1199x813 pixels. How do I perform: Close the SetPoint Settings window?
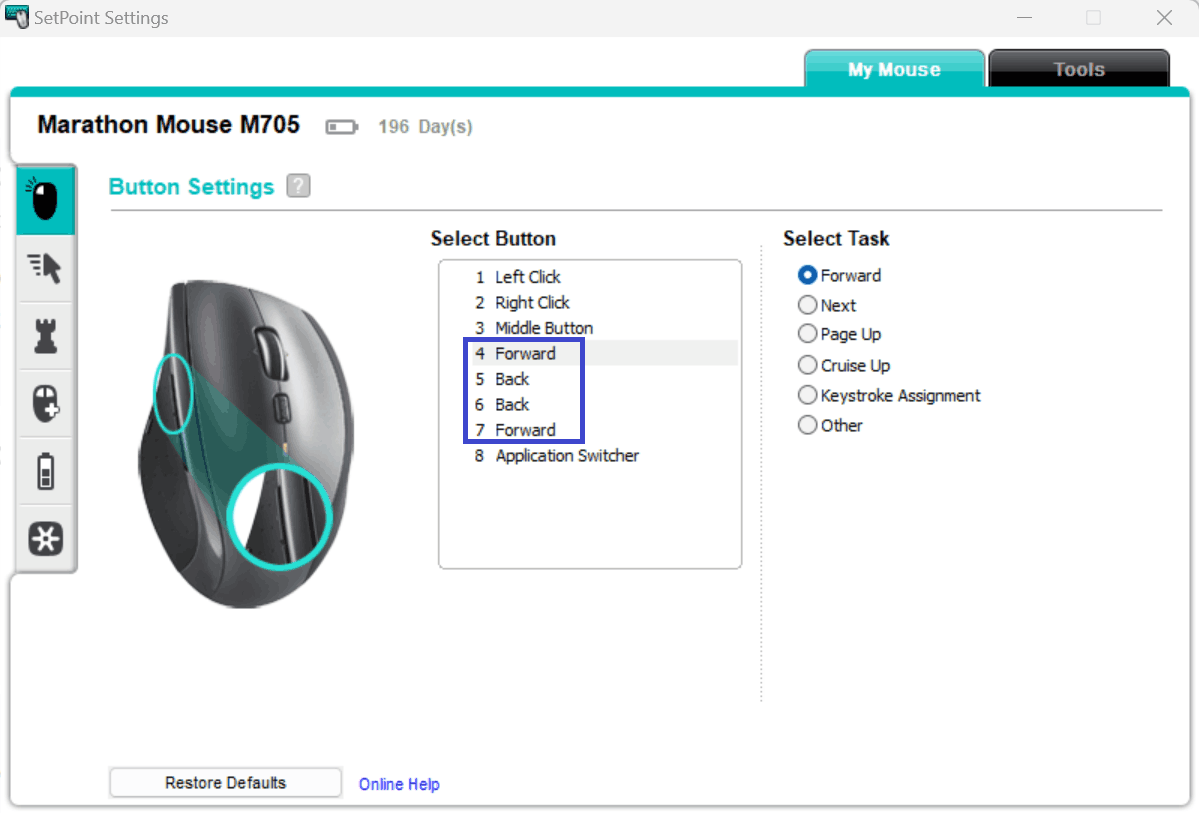coord(1164,18)
